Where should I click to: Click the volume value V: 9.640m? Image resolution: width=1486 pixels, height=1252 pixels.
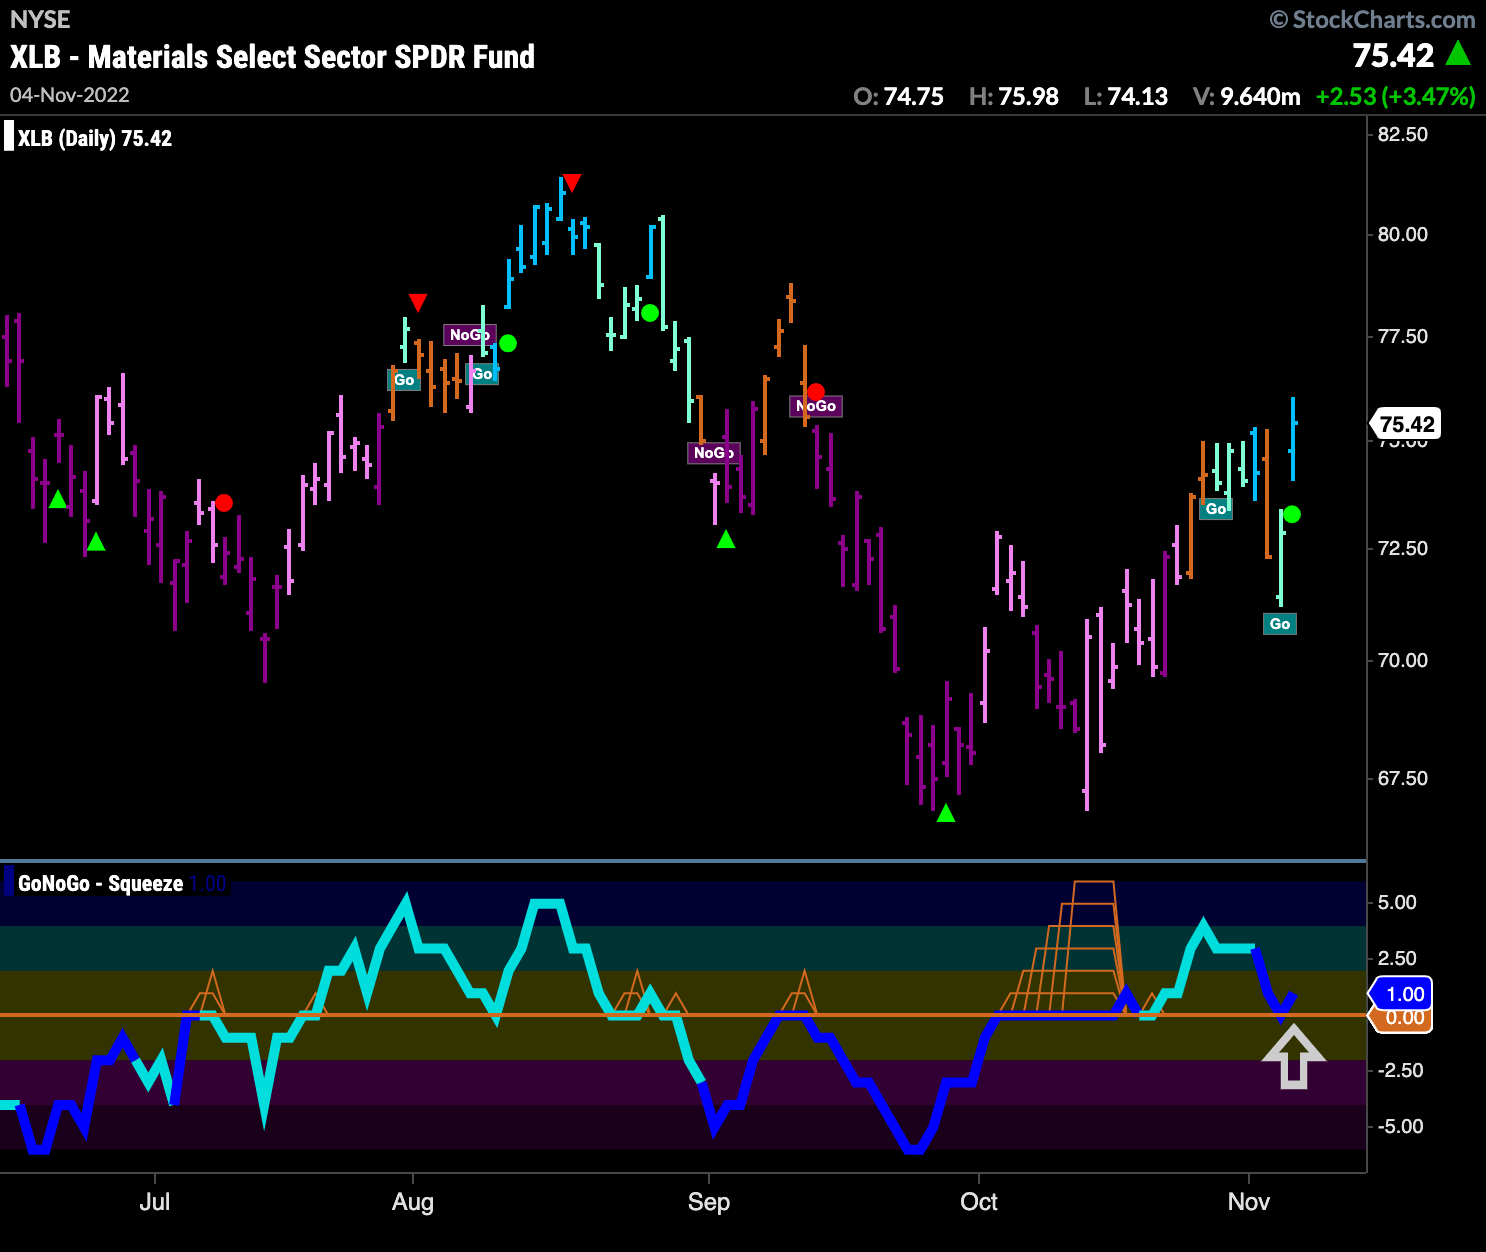(x=1246, y=97)
